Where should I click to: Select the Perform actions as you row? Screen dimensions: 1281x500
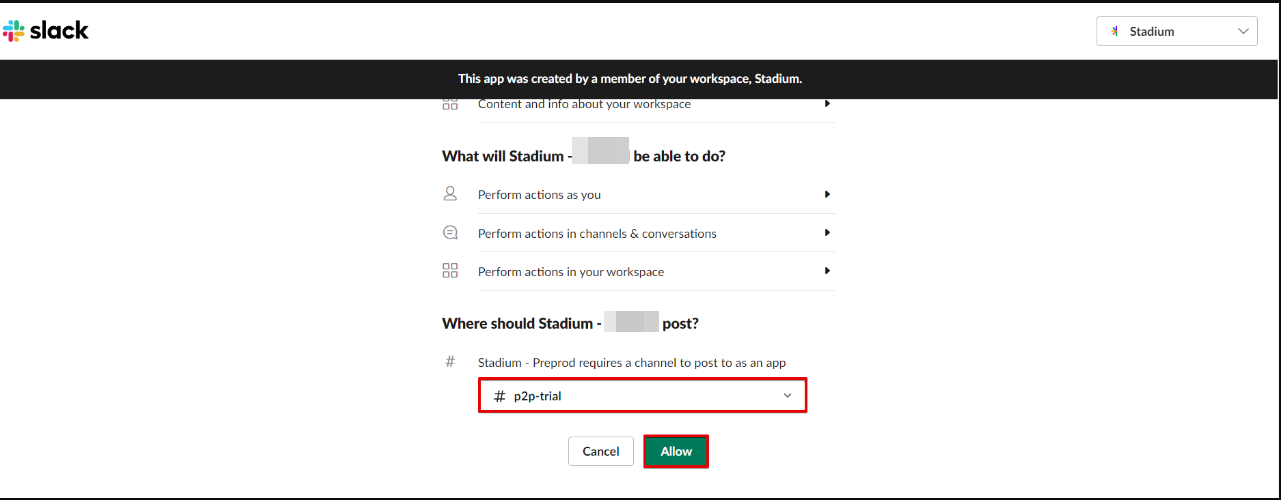[x=638, y=194]
